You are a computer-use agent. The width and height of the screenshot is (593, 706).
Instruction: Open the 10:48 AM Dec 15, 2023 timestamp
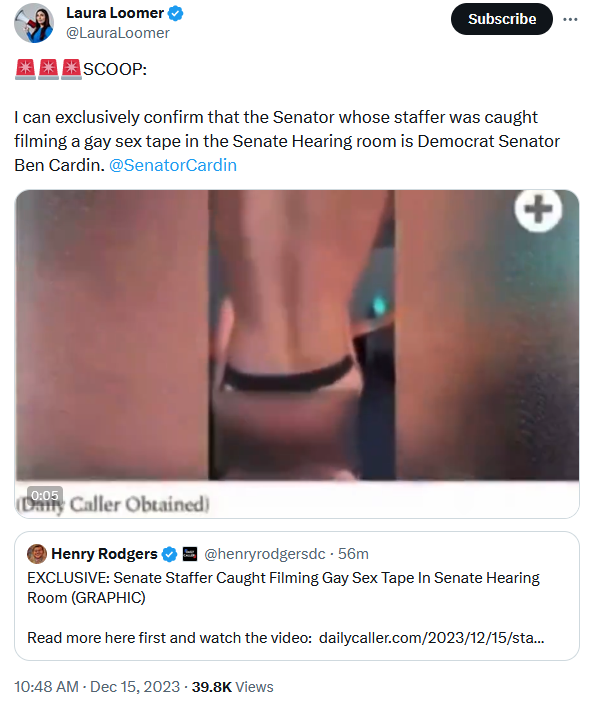coord(97,687)
